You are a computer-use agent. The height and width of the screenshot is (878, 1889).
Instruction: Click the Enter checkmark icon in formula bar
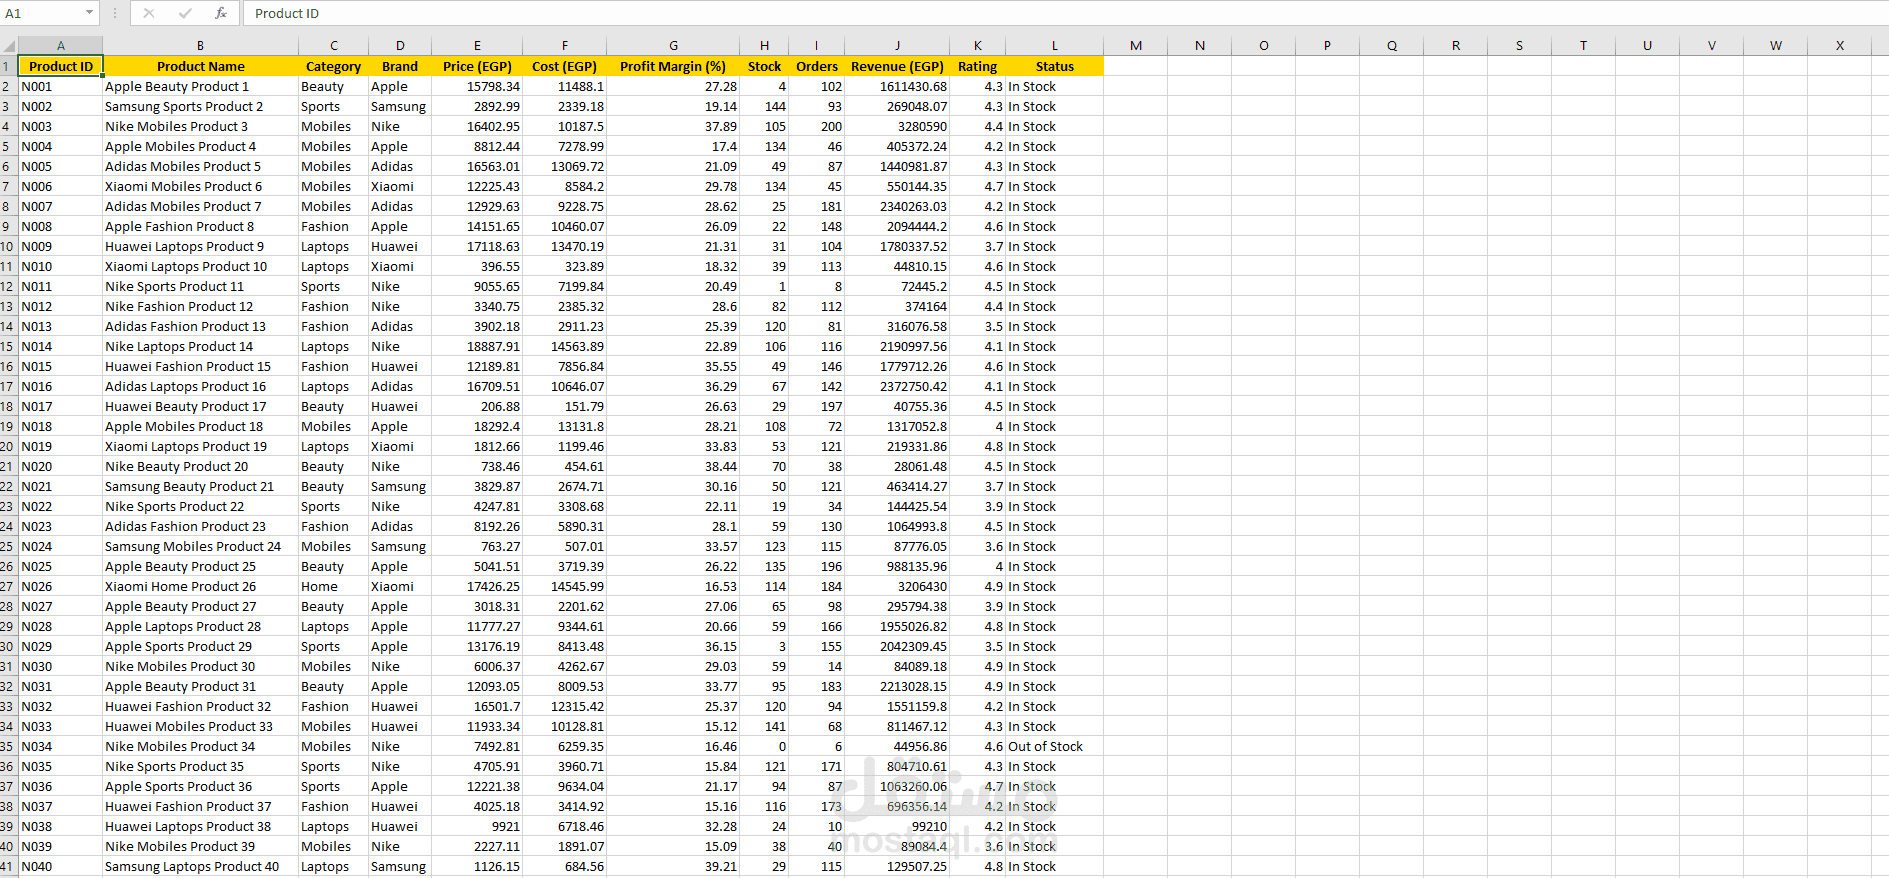185,13
